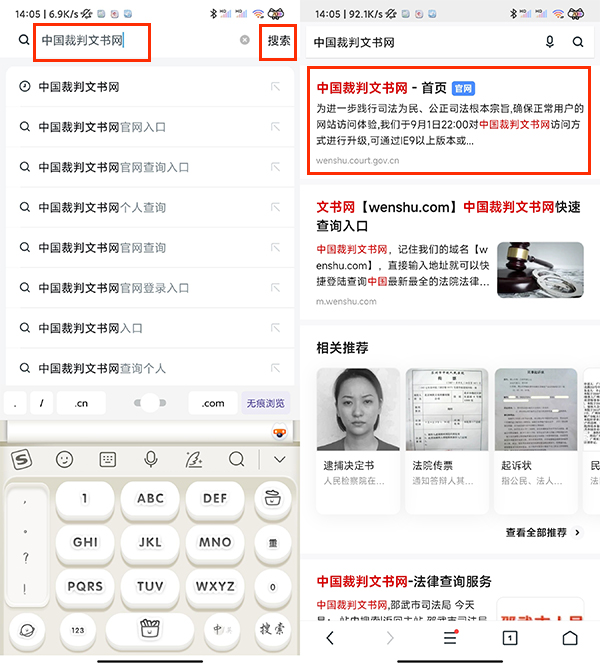Tap the slash shortcut key above keyboard

[x=41, y=403]
